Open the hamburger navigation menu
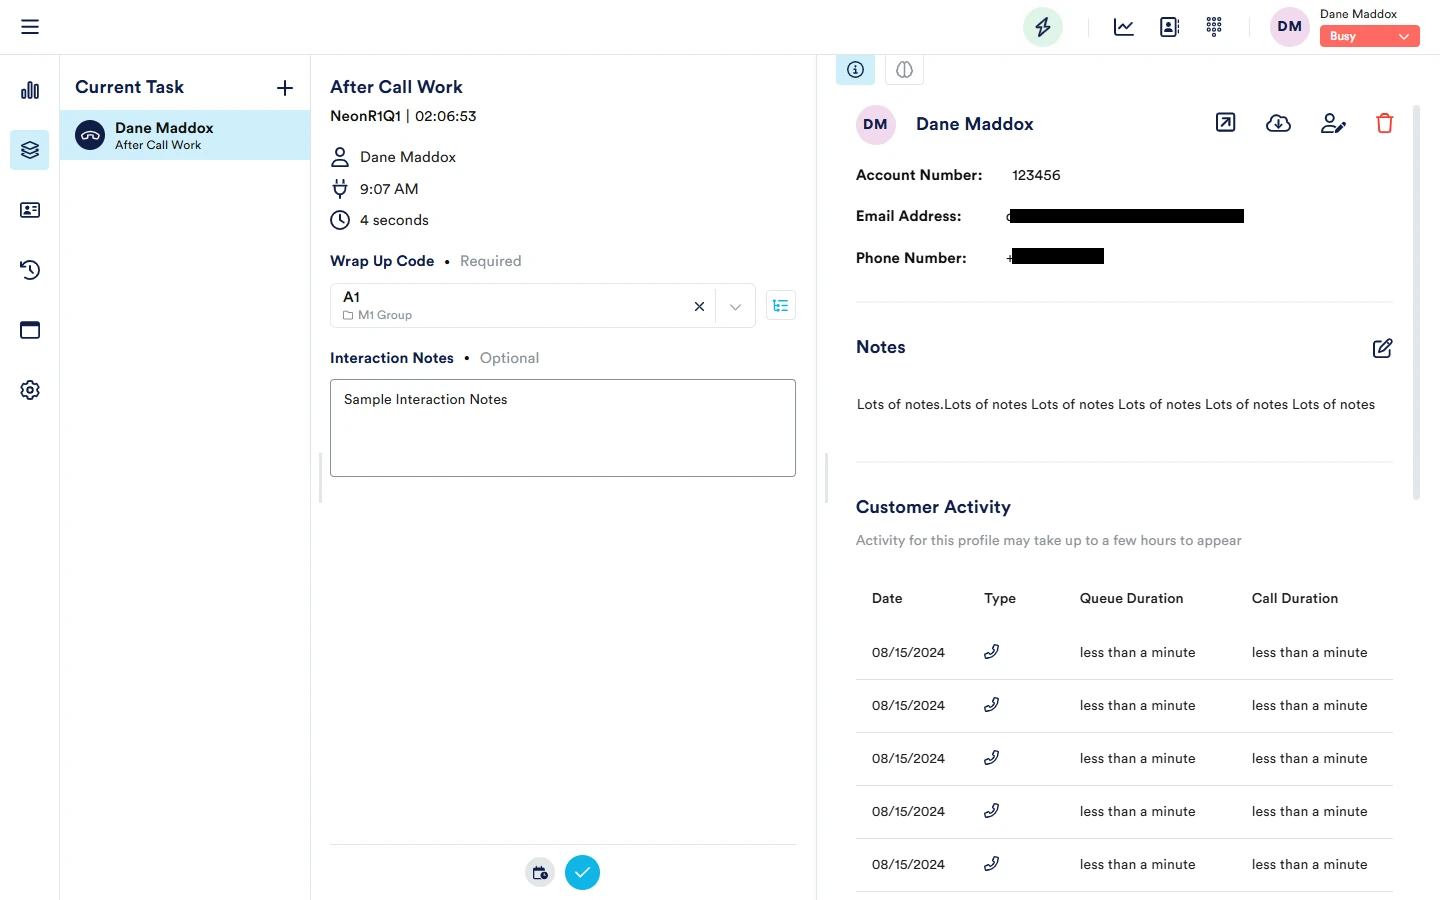The image size is (1440, 900). click(x=30, y=27)
